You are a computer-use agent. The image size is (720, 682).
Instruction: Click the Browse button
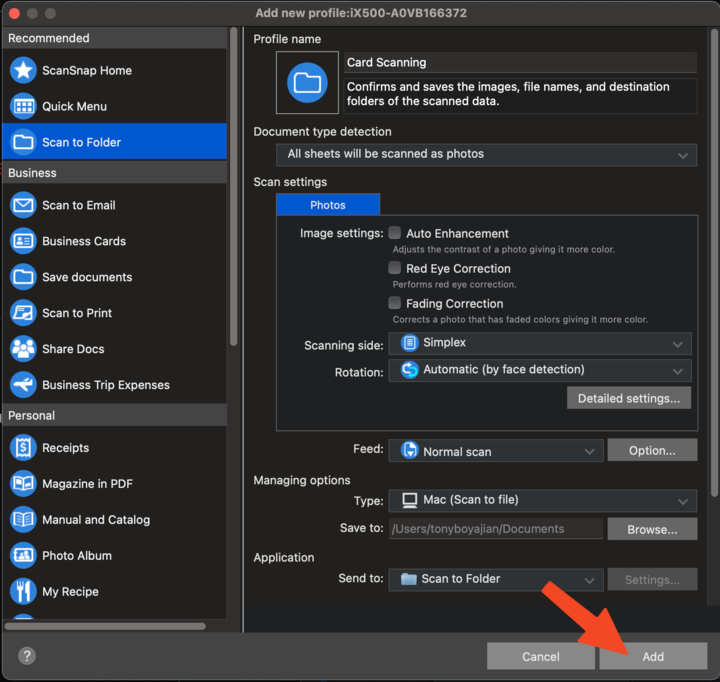[652, 529]
